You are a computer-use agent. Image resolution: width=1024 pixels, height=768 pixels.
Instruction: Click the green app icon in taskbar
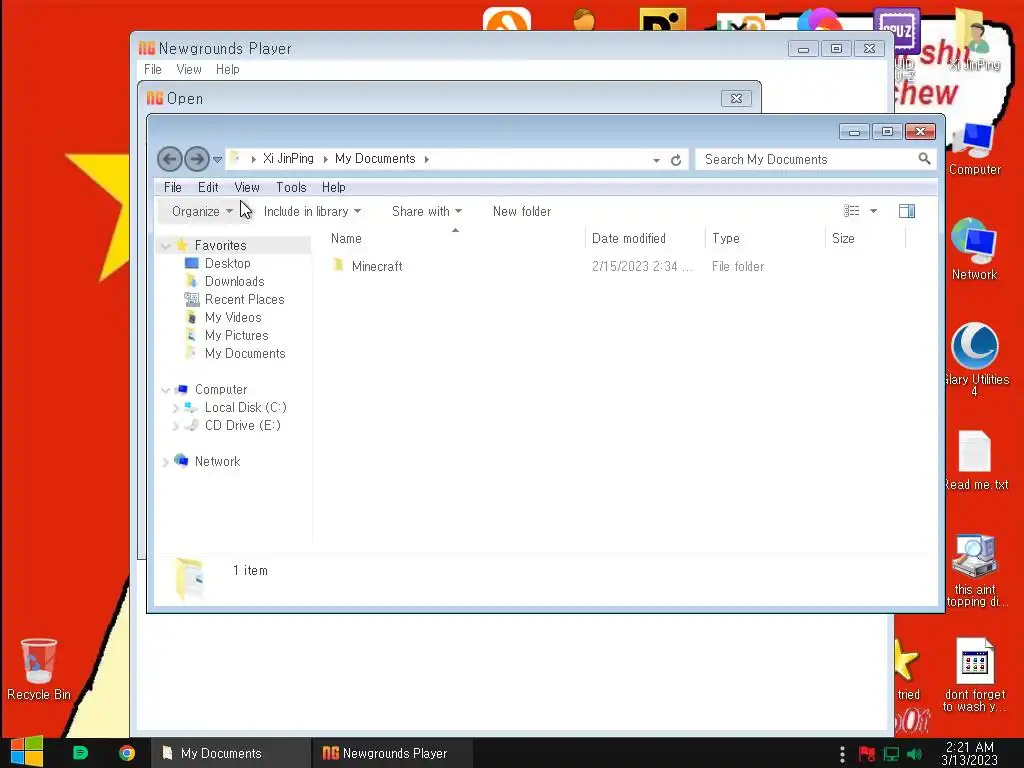tap(80, 753)
